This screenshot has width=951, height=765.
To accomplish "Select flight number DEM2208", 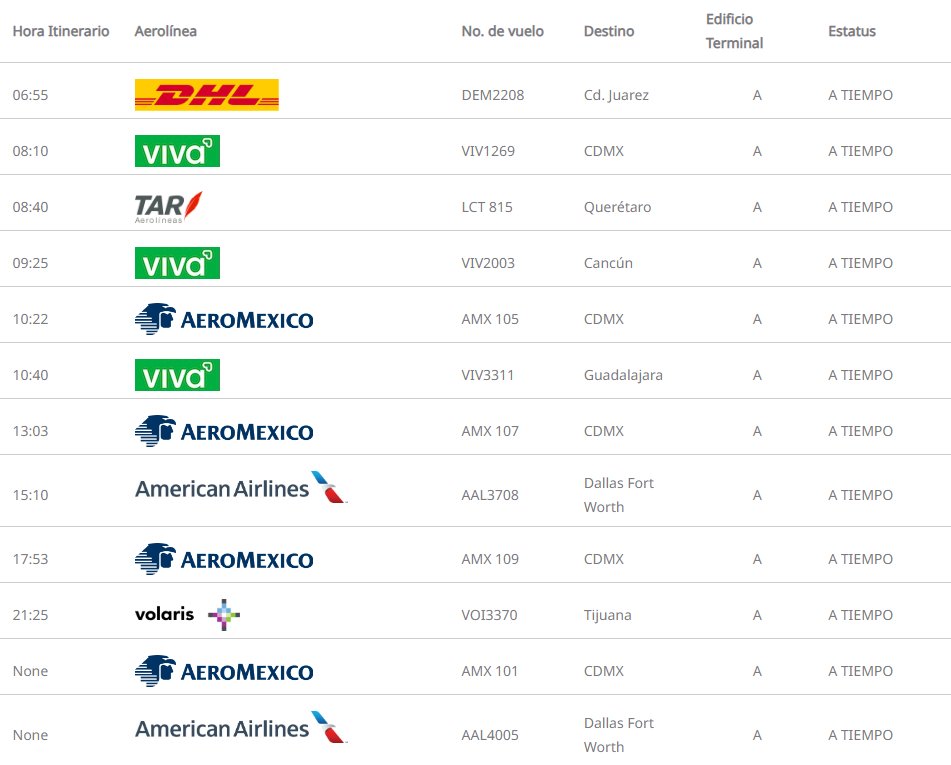I will 493,95.
